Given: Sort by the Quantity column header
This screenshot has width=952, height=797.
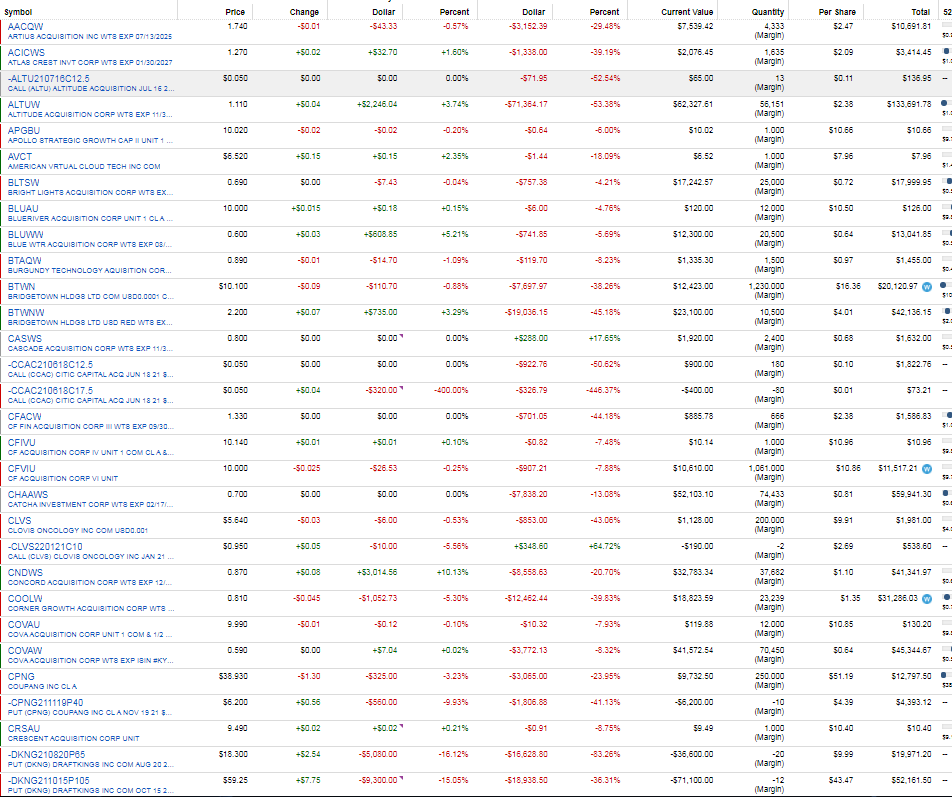Looking at the screenshot, I should coord(767,12).
